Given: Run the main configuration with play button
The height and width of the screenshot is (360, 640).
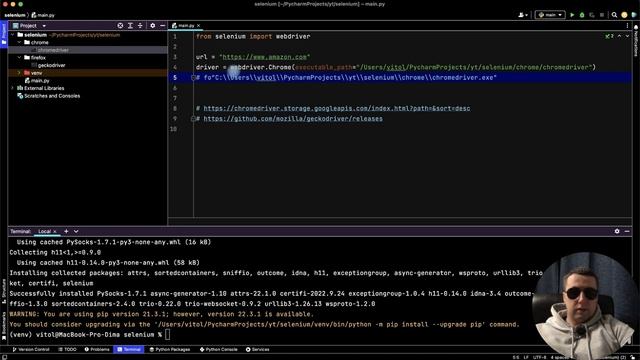Looking at the screenshot, I should click(x=572, y=15).
